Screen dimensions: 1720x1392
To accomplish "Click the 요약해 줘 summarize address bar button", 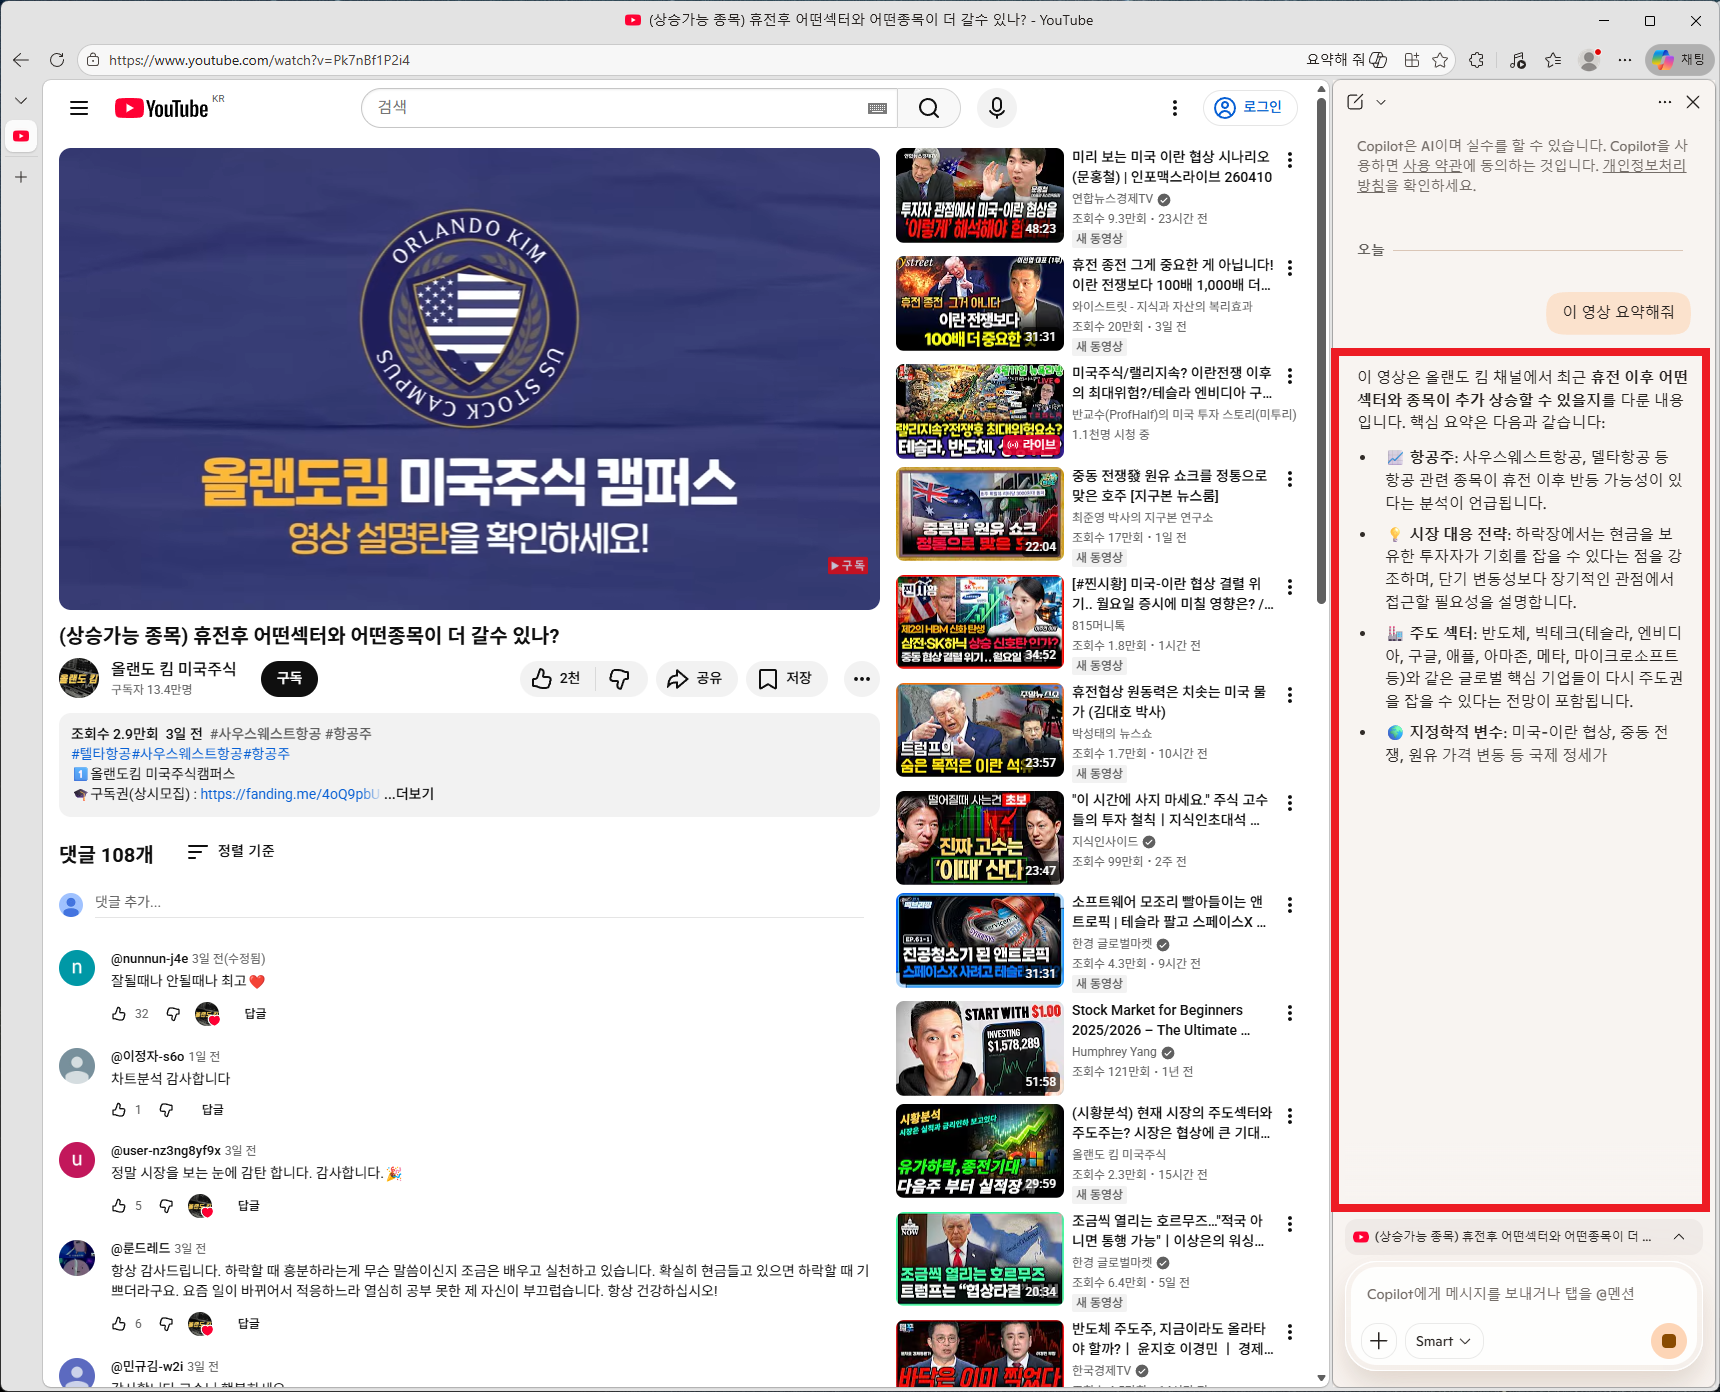I will coord(1346,60).
